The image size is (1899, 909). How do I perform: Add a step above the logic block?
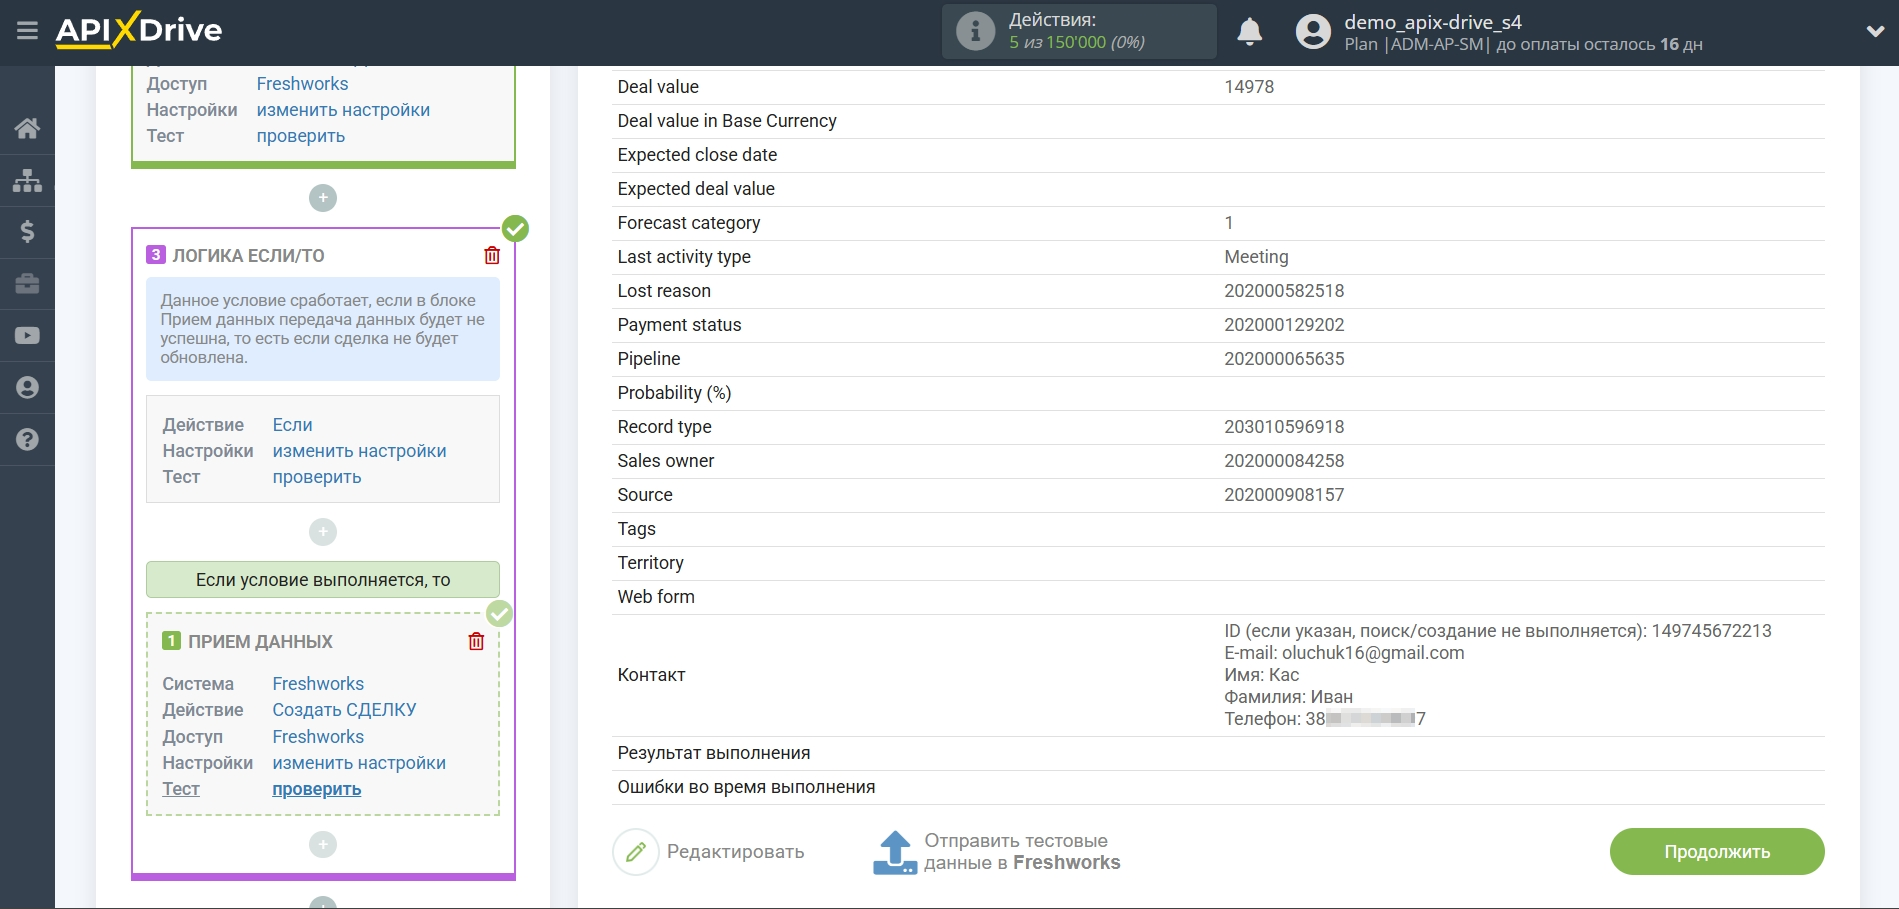click(323, 198)
